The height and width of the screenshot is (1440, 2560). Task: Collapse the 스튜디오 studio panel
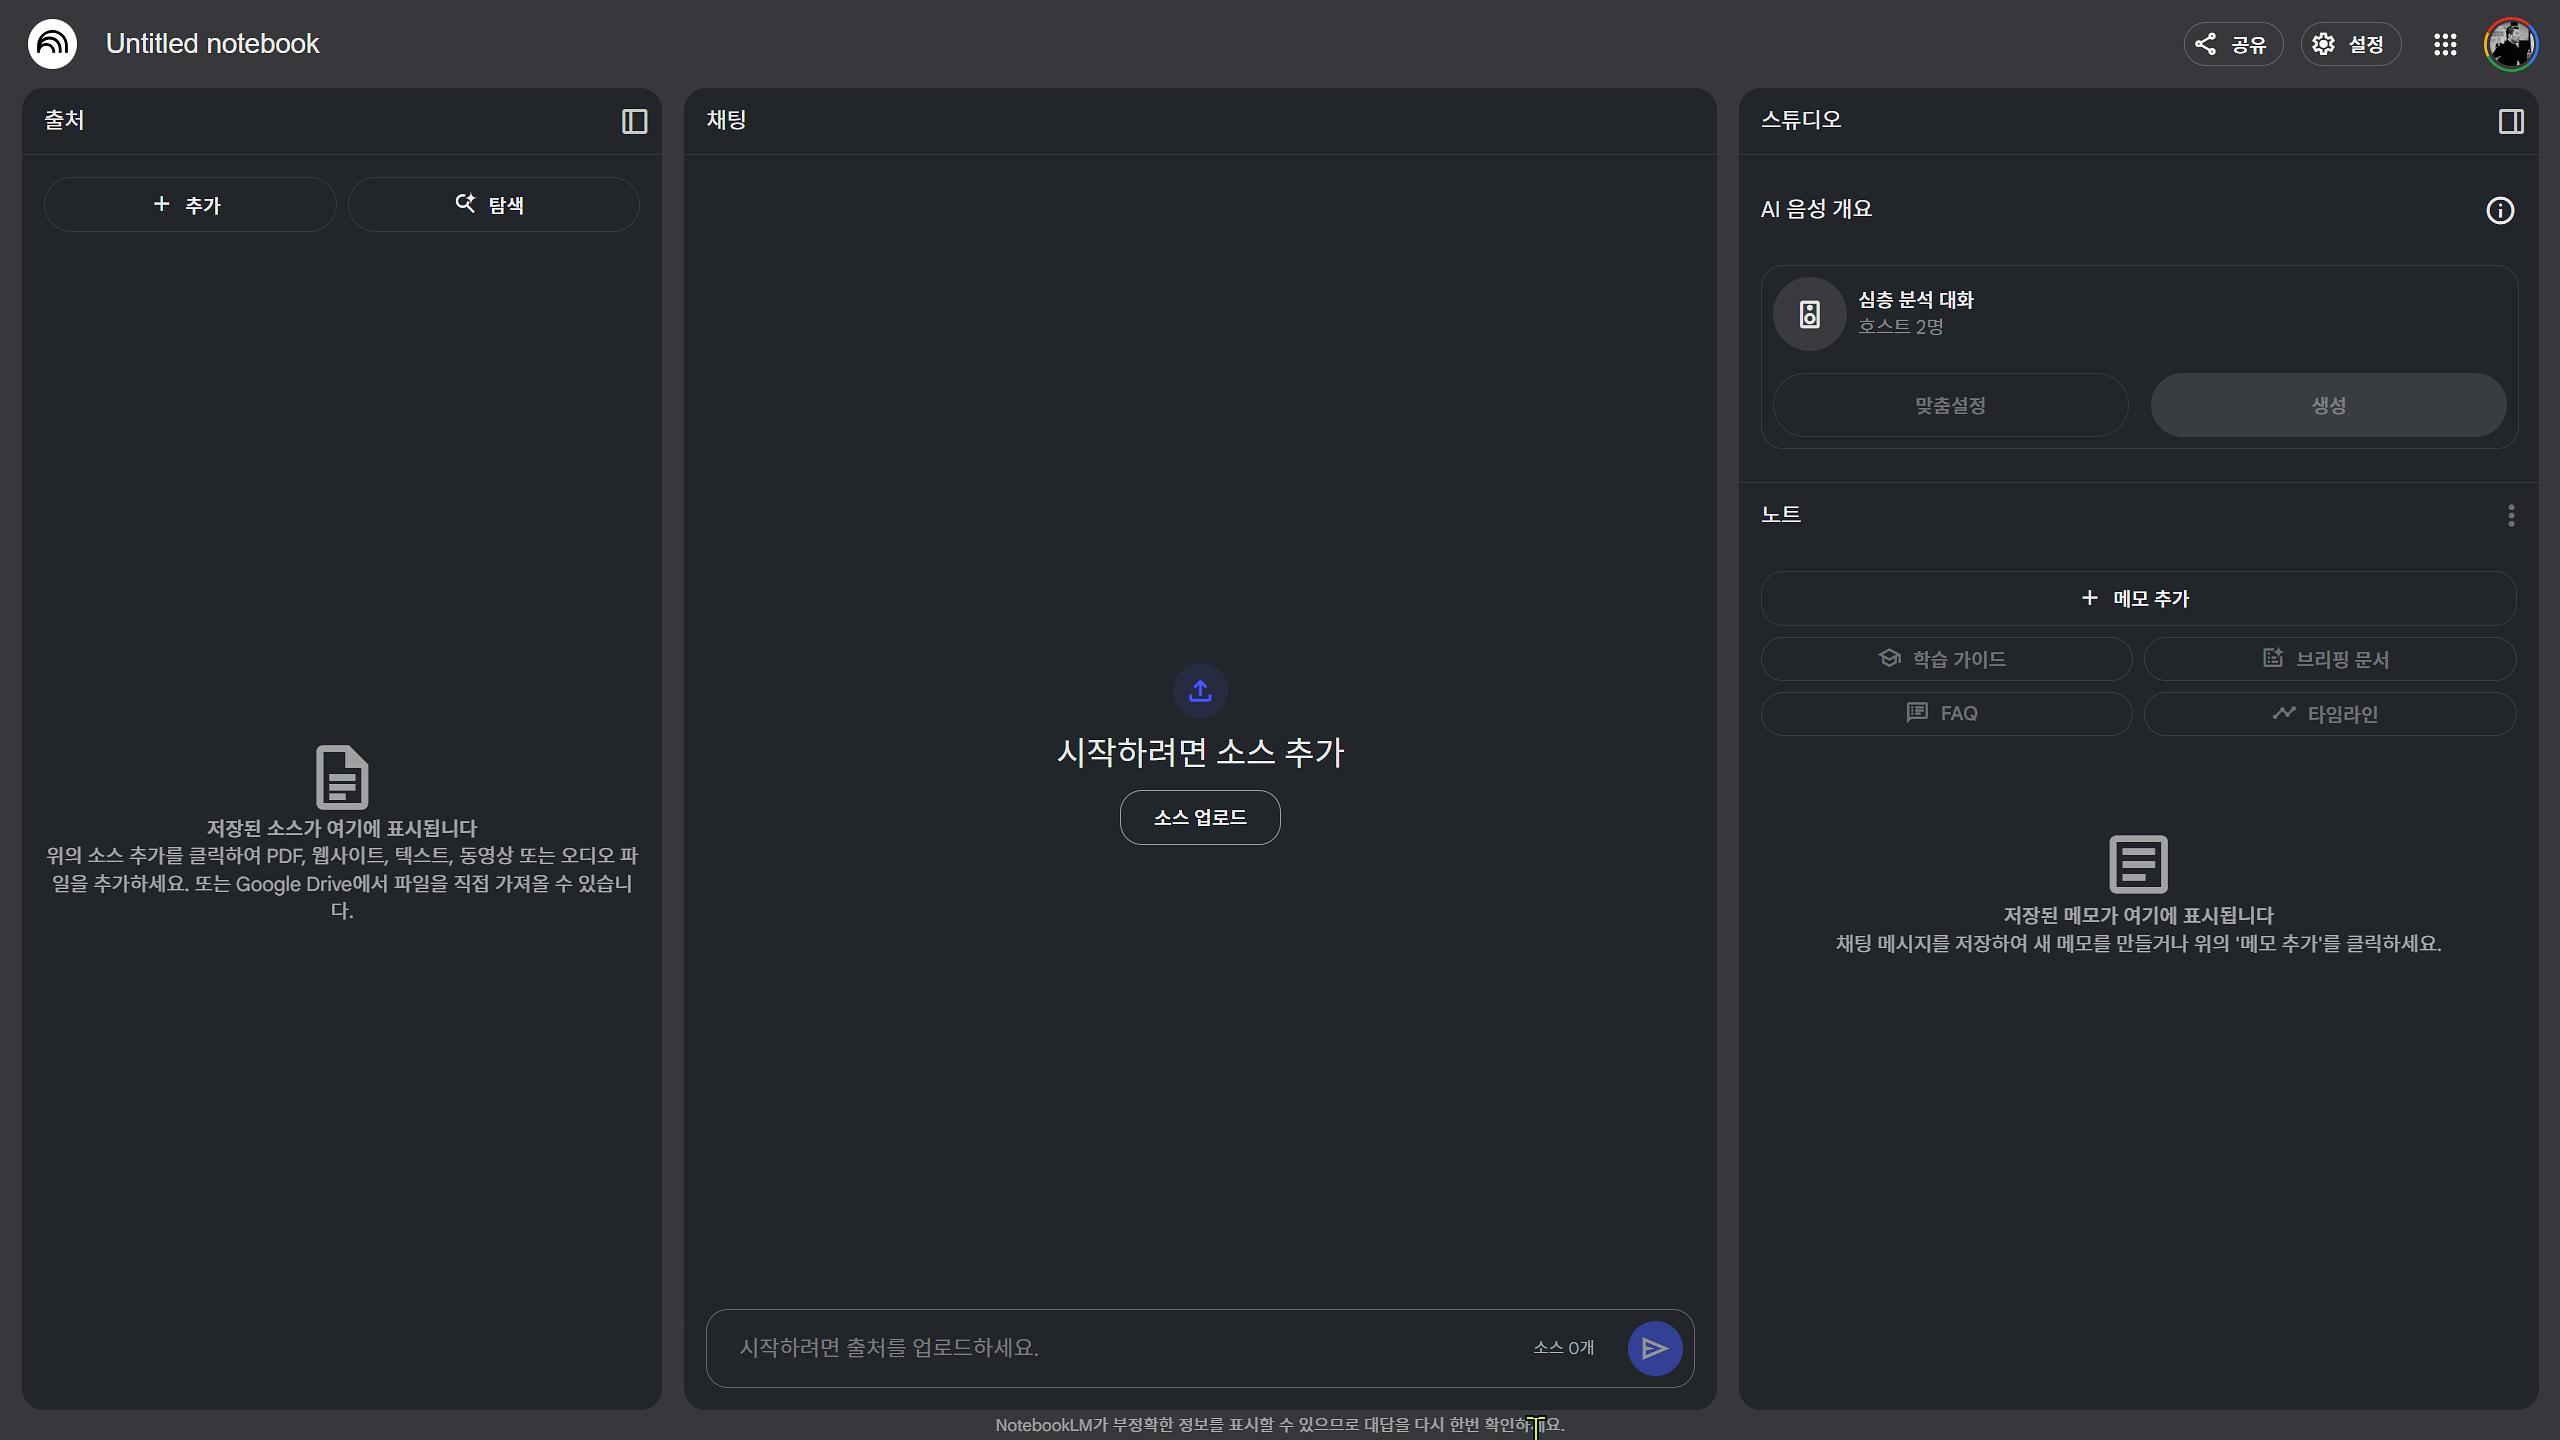2510,121
